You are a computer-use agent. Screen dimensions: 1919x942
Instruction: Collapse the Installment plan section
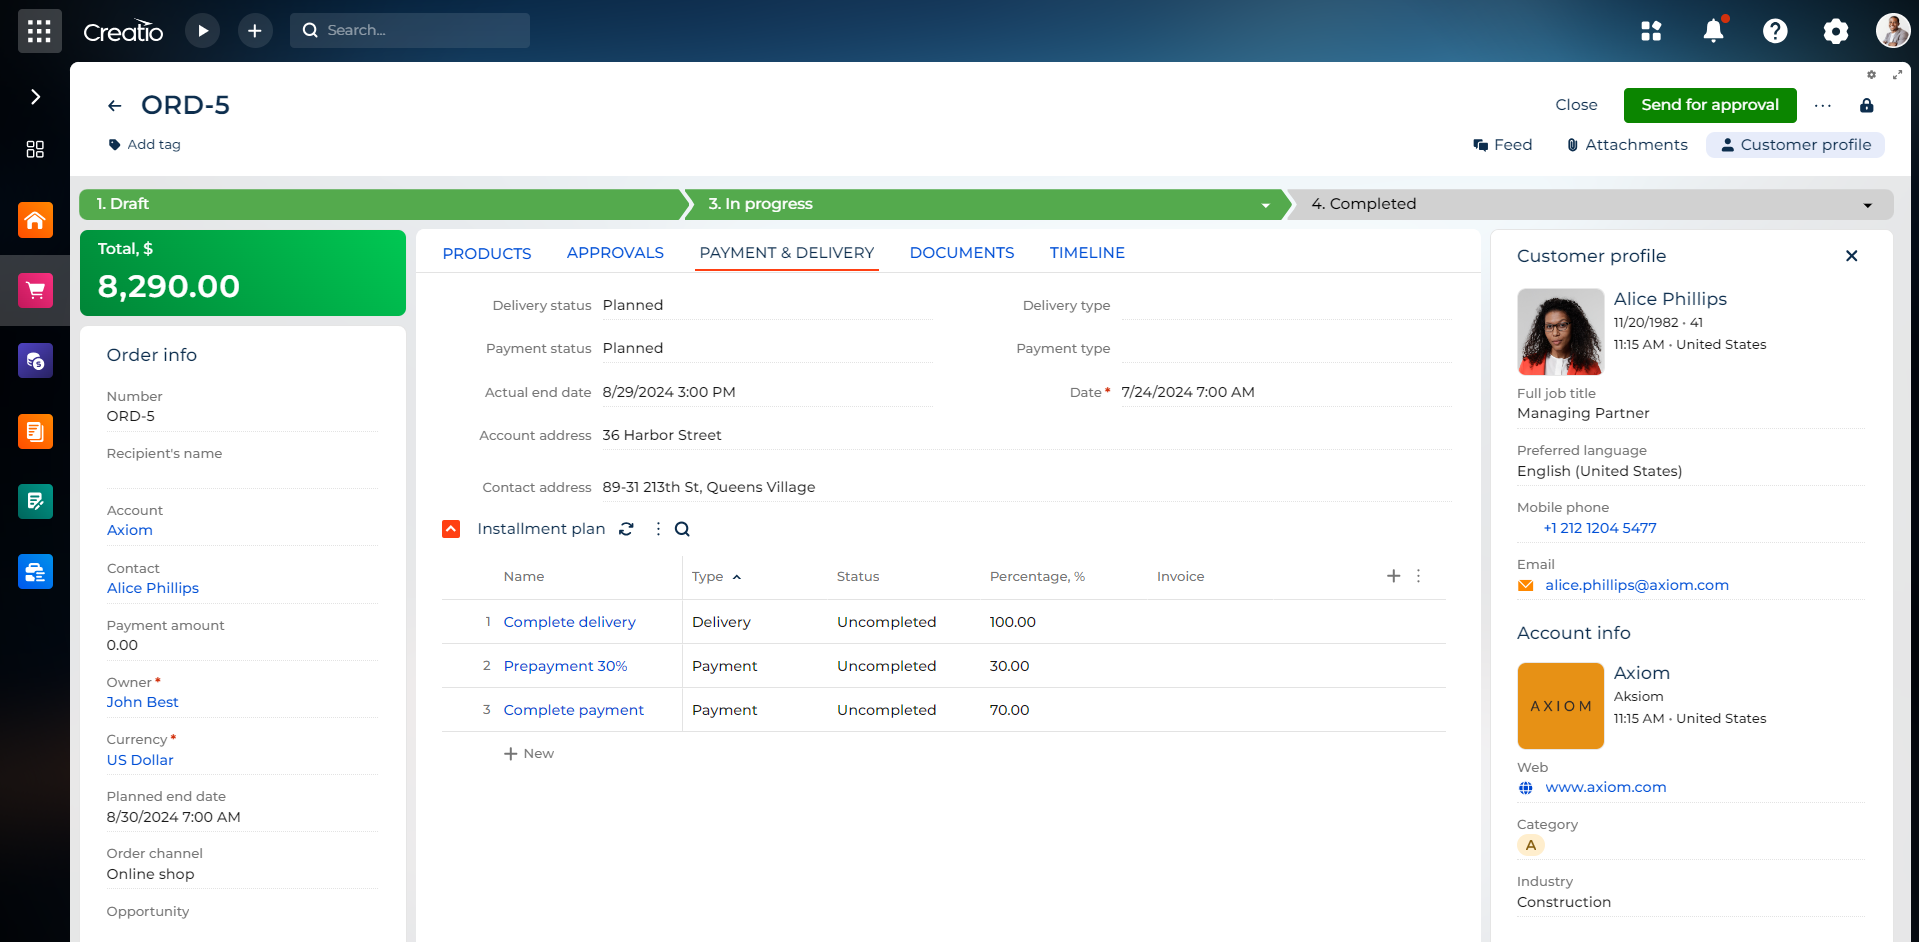(x=451, y=528)
